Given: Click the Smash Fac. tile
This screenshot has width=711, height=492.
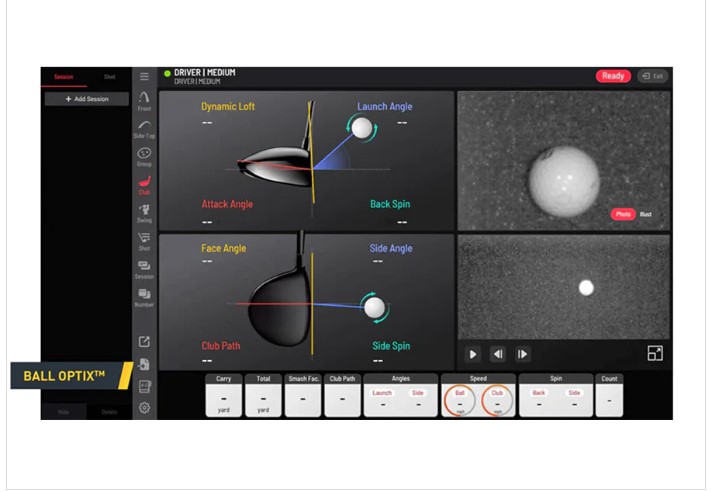Looking at the screenshot, I should coord(303,395).
